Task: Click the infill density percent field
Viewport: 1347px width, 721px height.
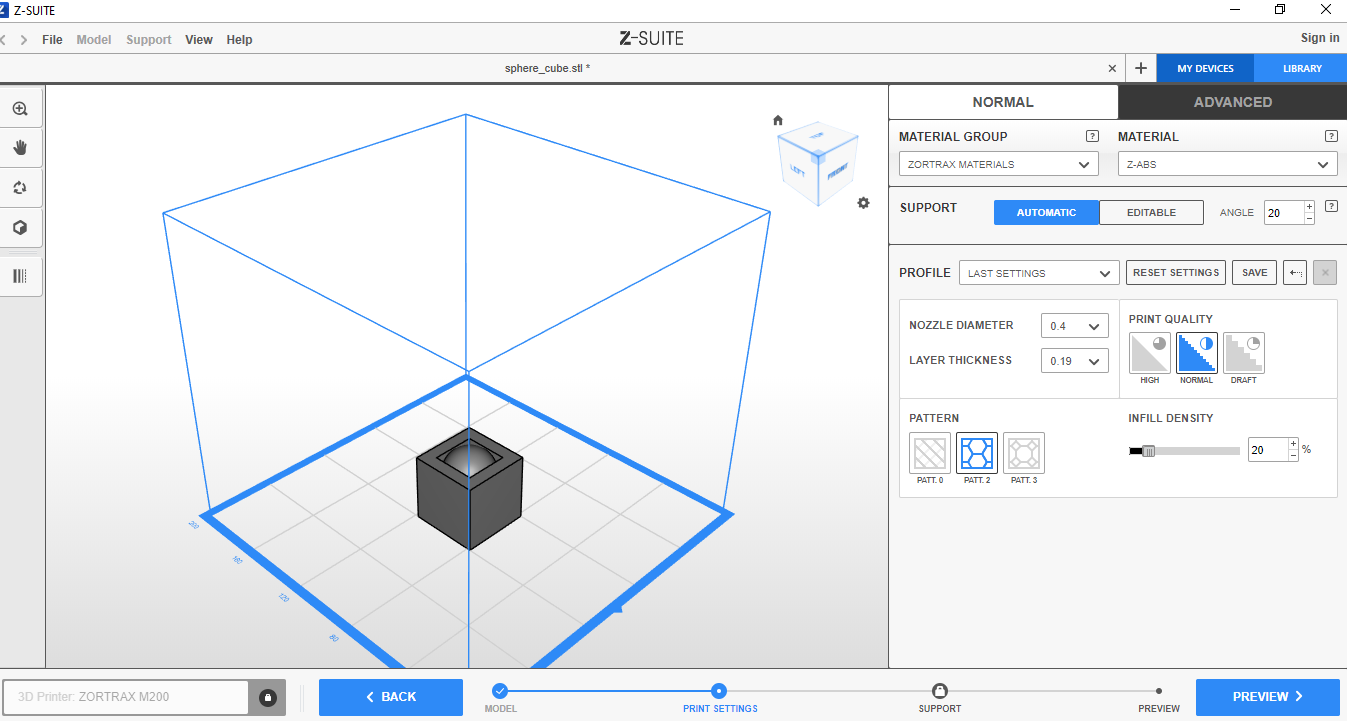Action: click(x=1268, y=450)
